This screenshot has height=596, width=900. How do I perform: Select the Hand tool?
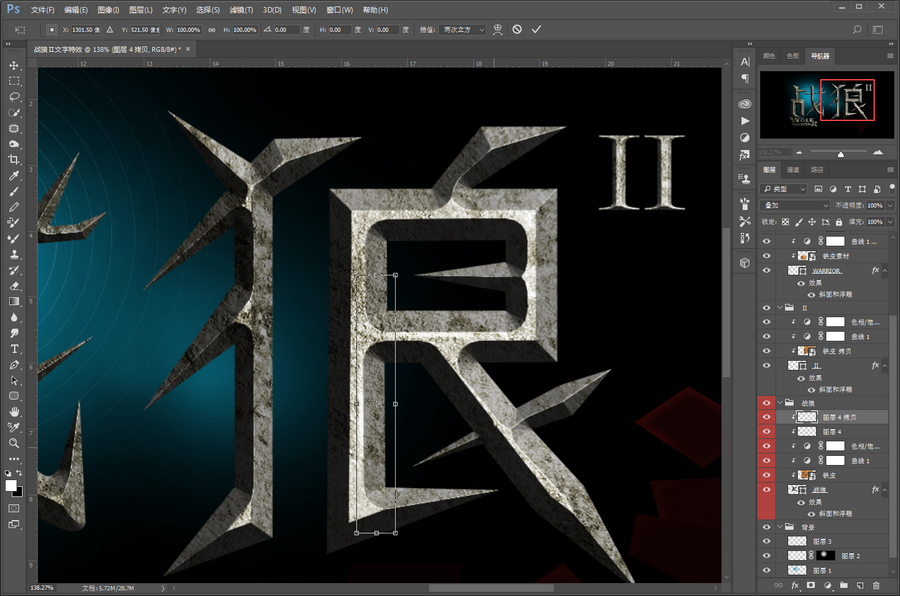click(14, 411)
